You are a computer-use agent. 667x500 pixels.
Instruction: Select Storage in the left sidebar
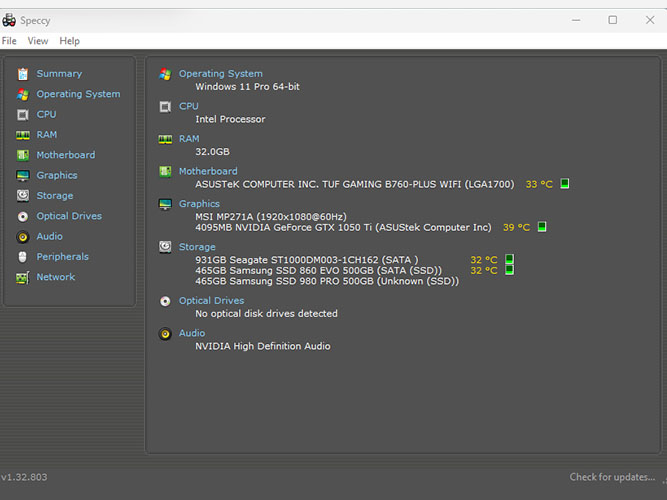click(55, 196)
